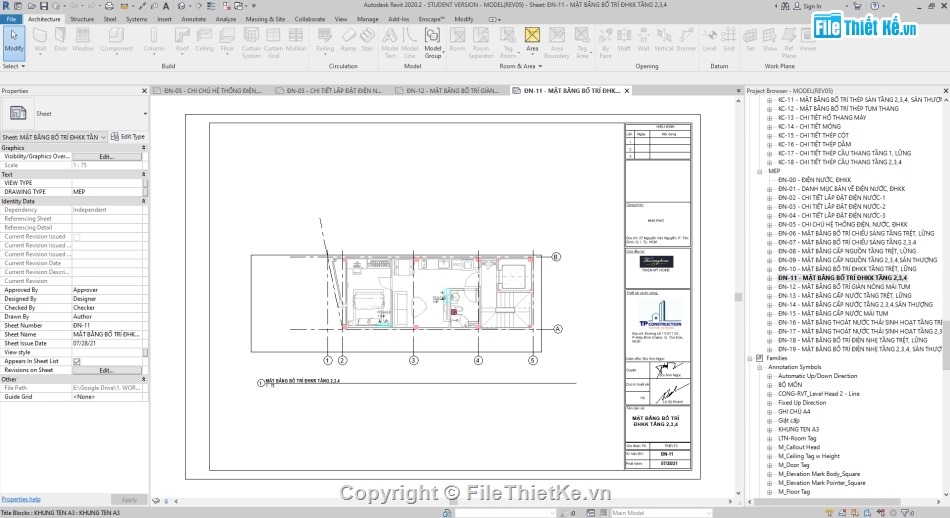The height and width of the screenshot is (518, 950).
Task: Click Visibility/Graphics Overrides Edit button
Action: coord(107,156)
